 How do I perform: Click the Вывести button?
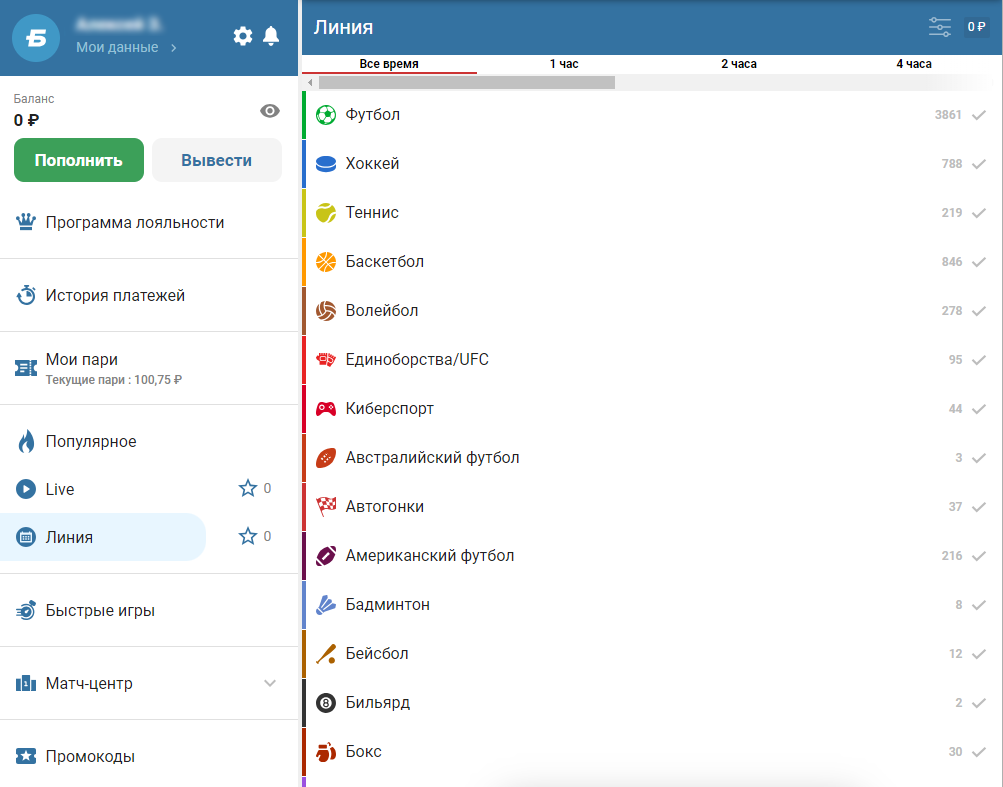pos(217,160)
